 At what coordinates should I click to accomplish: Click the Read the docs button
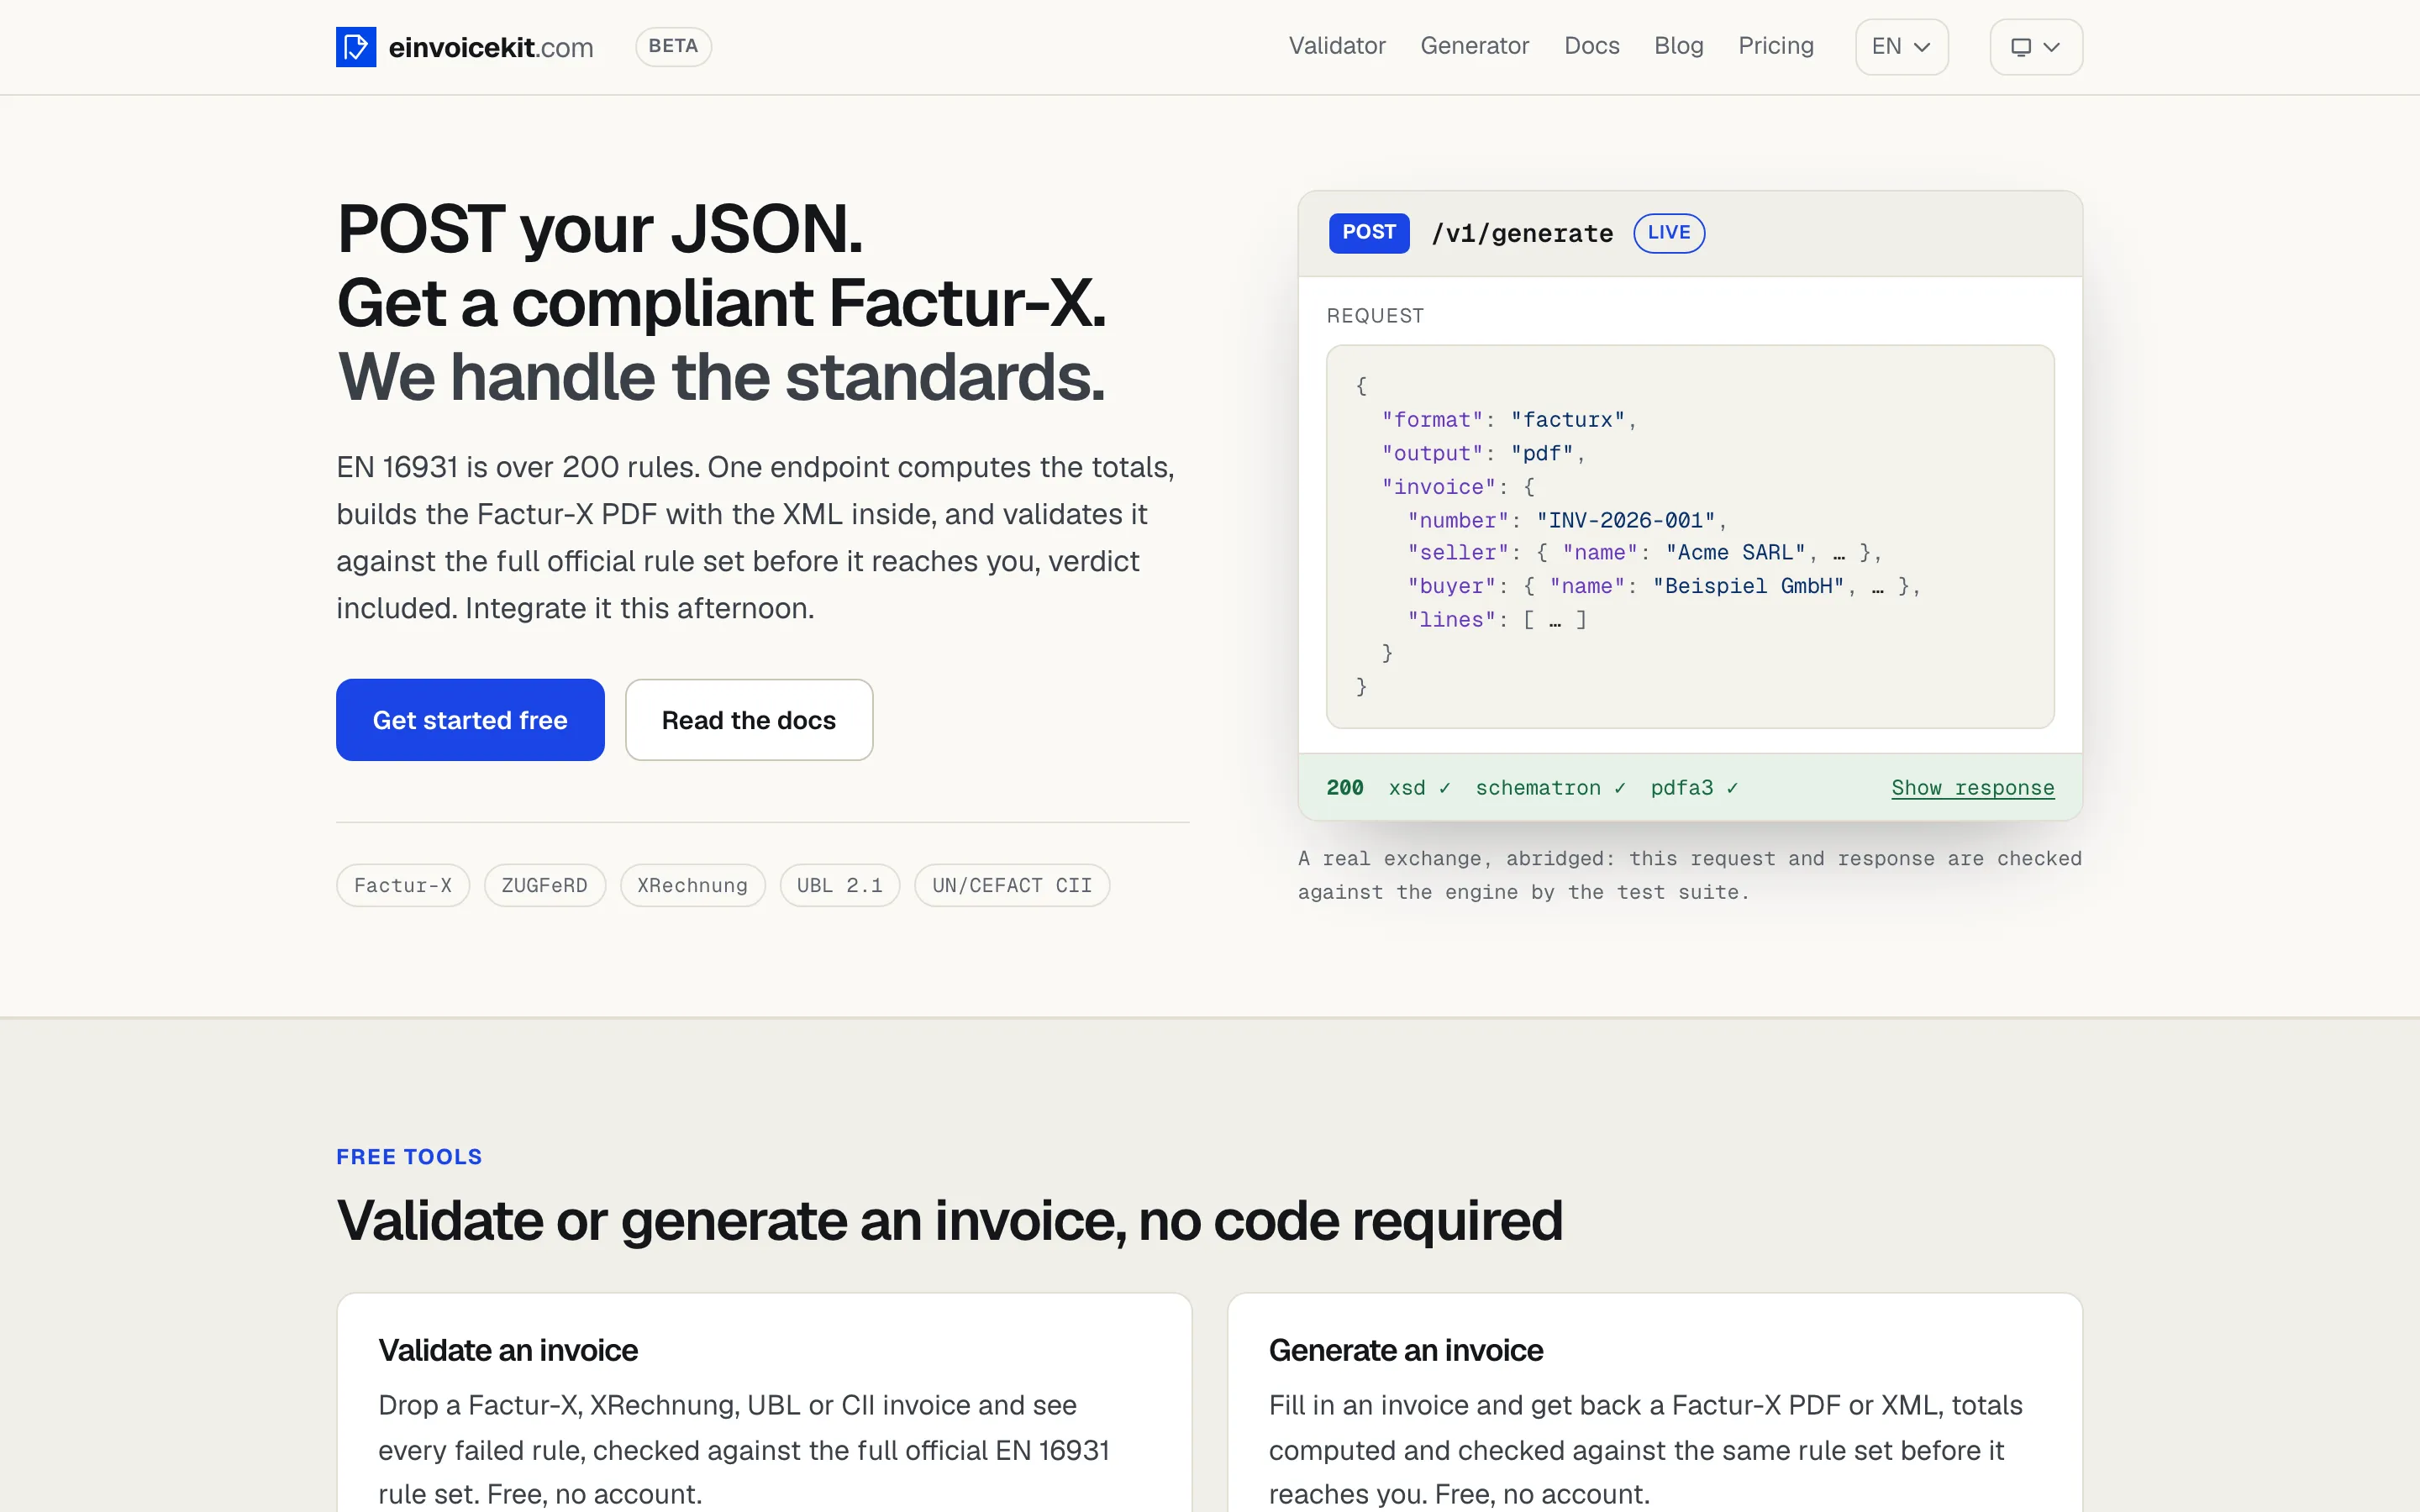point(749,720)
